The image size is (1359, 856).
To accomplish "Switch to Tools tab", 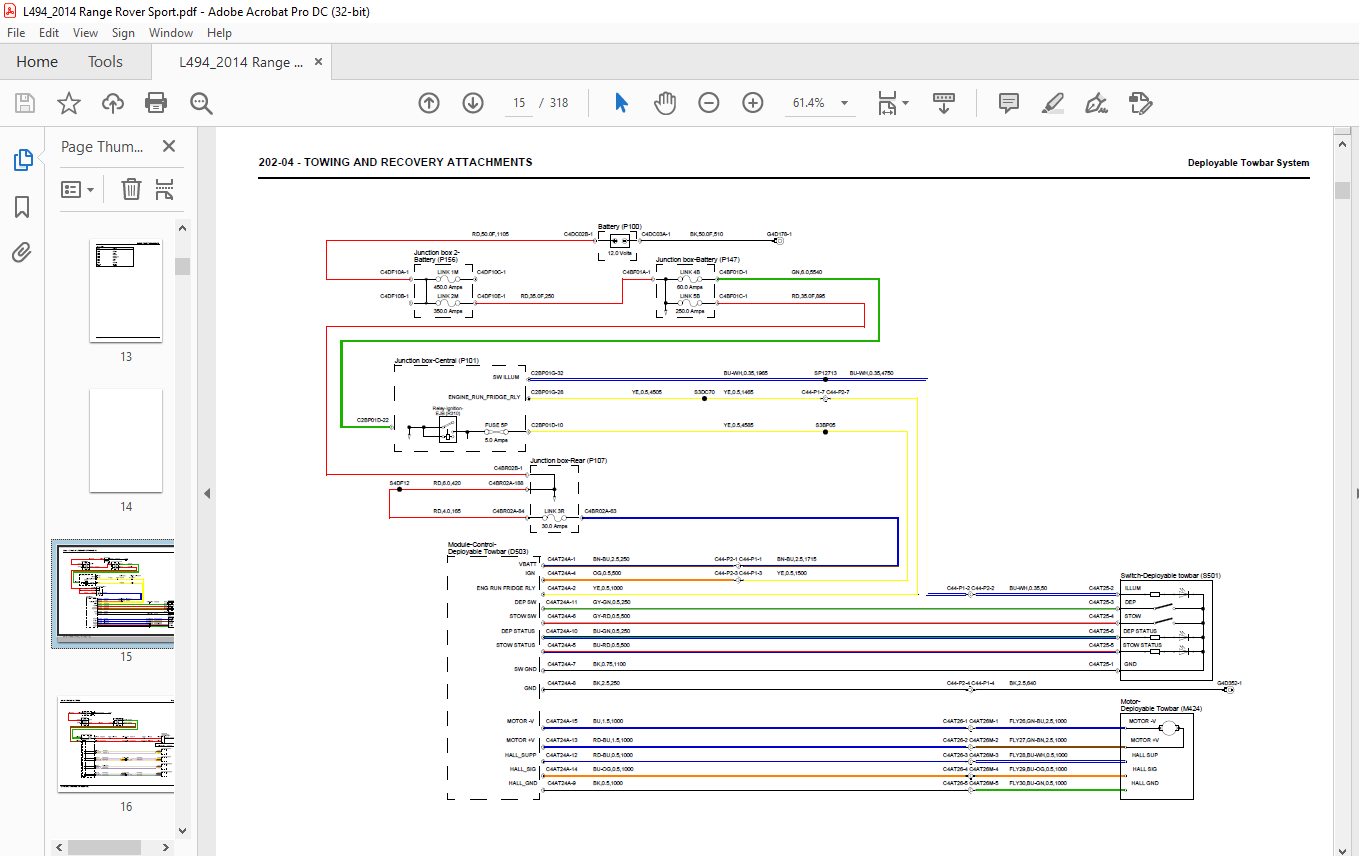I will pyautogui.click(x=105, y=62).
